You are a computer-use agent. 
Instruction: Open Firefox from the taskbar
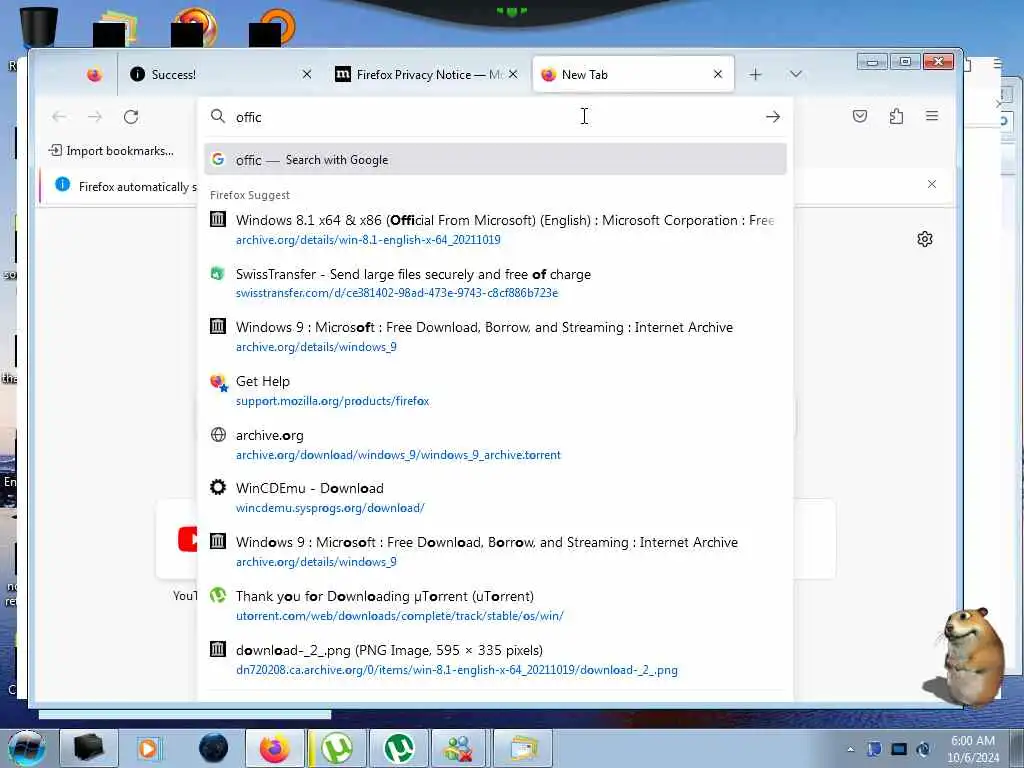275,748
